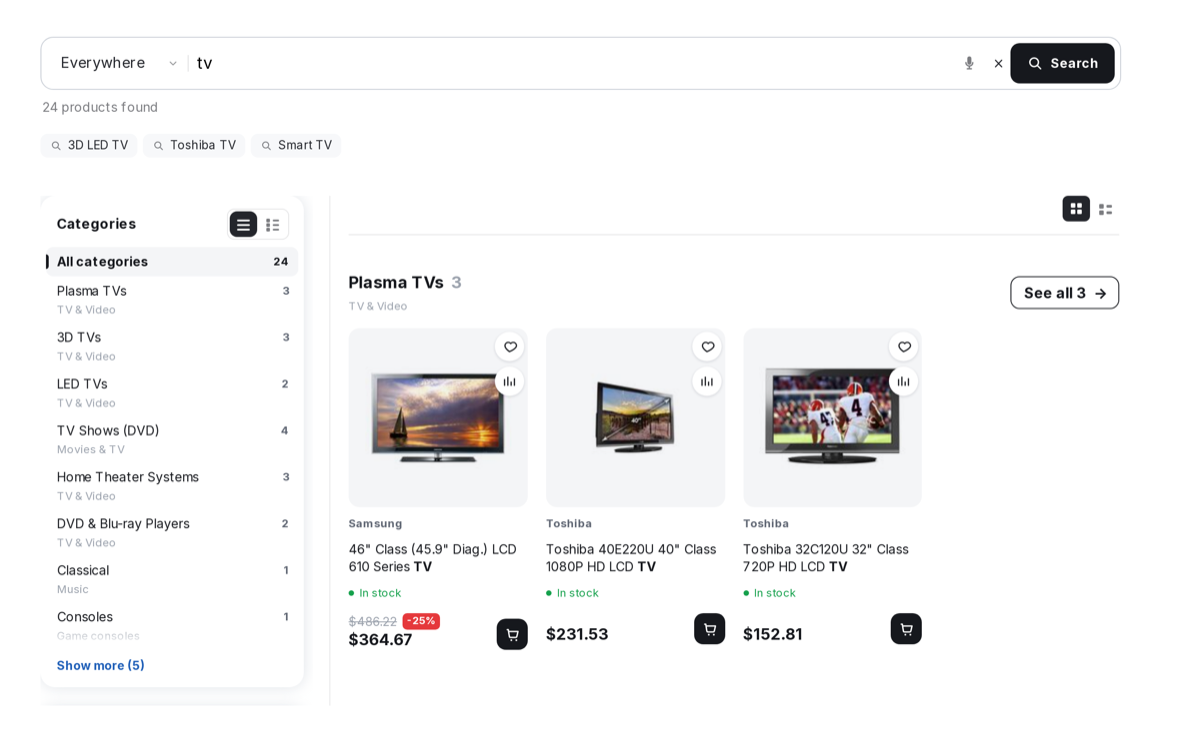Viewport: 1200px width, 746px height.
Task: Add Toshiba 32C120U to wishlist
Action: pyautogui.click(x=904, y=347)
